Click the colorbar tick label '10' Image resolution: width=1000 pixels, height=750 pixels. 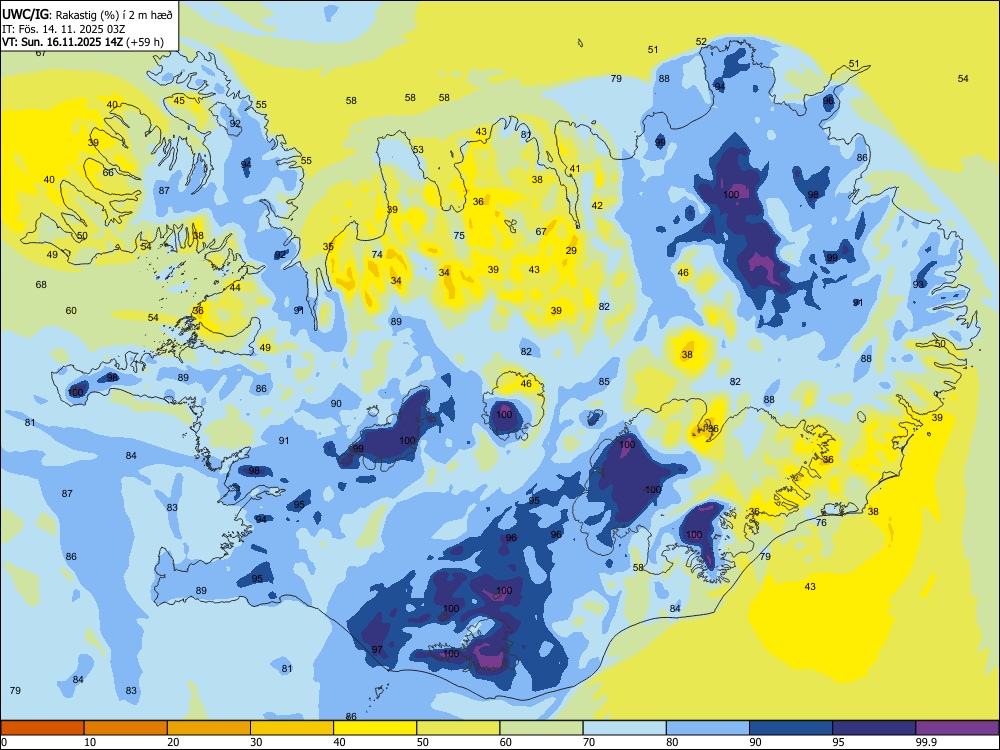tap(90, 742)
